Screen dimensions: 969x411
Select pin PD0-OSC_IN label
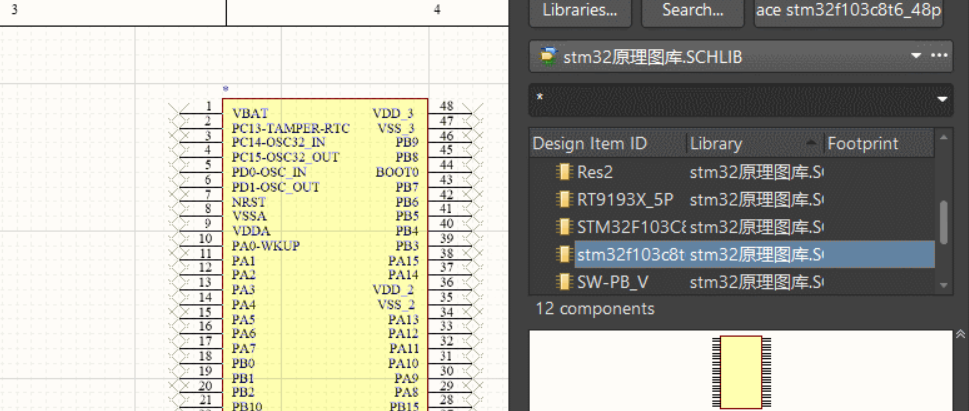pos(269,172)
